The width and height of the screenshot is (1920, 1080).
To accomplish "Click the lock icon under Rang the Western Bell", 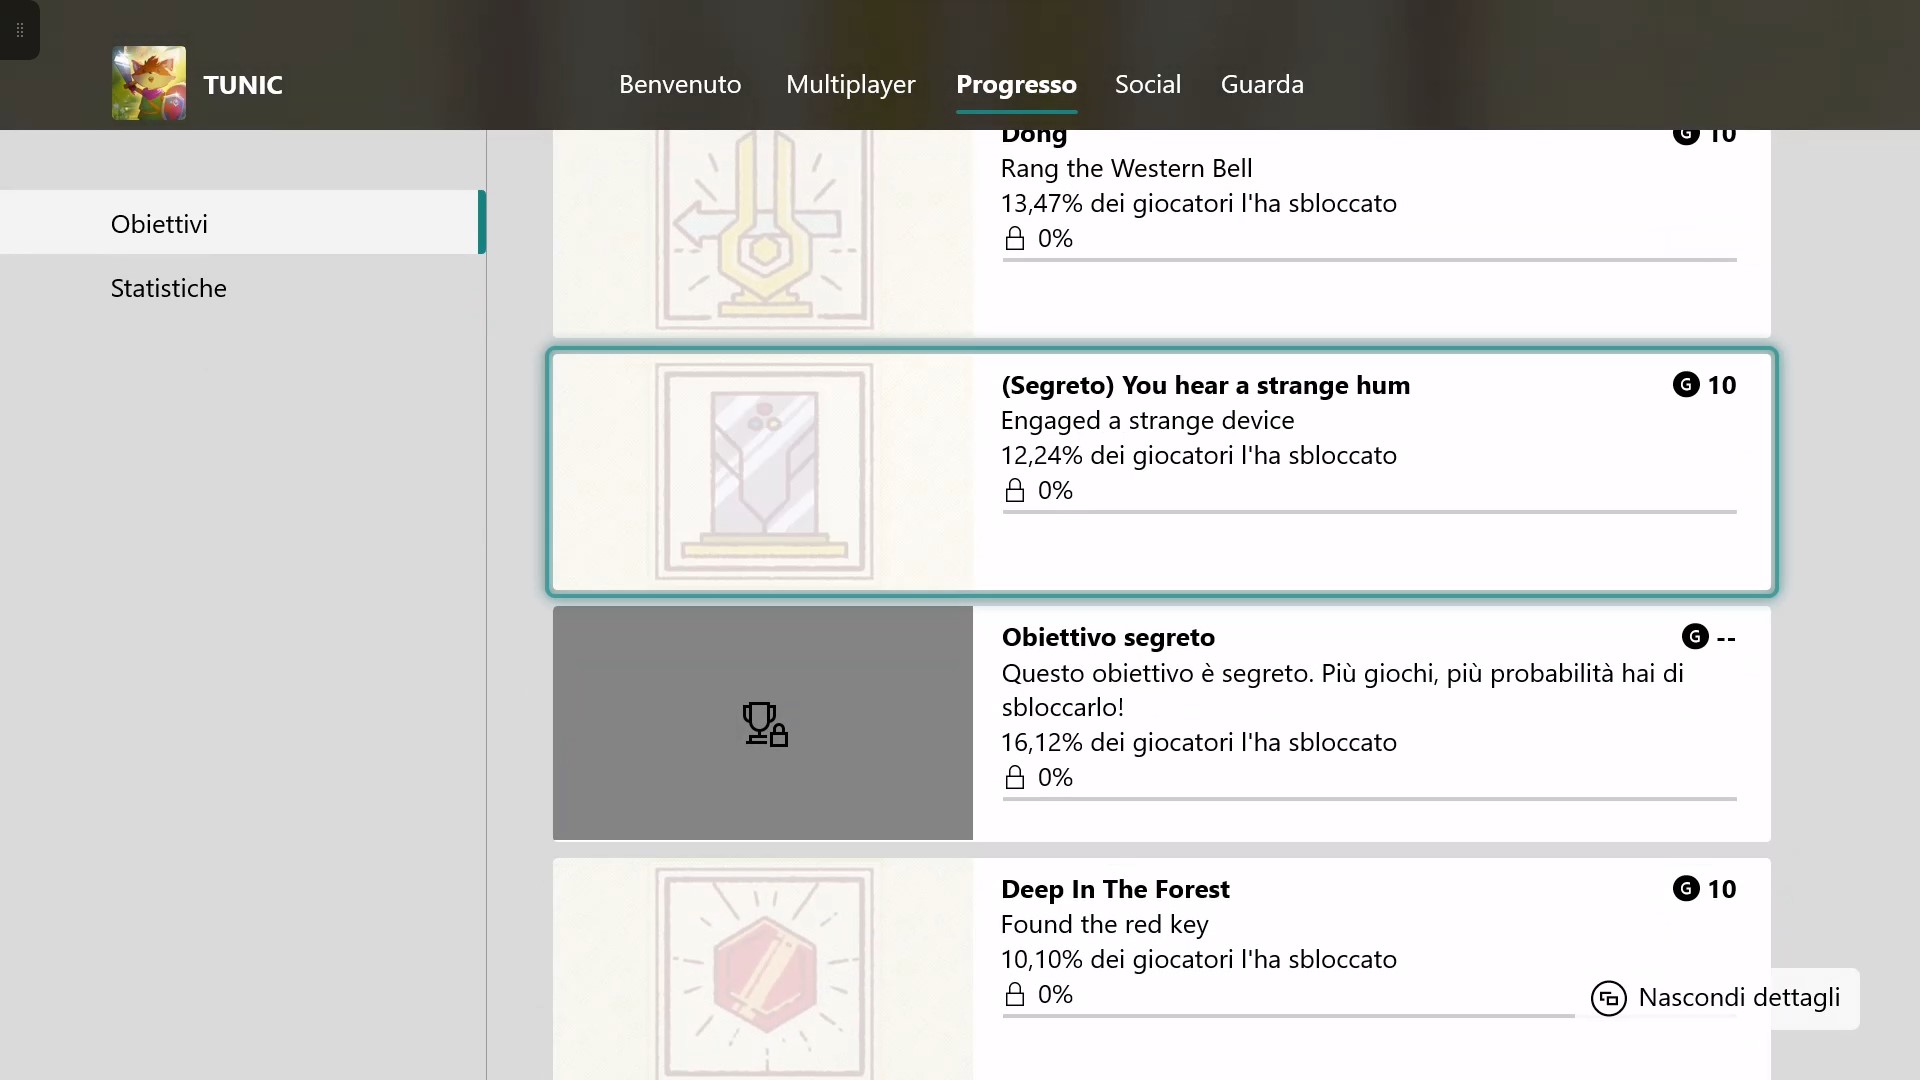I will pyautogui.click(x=1015, y=238).
